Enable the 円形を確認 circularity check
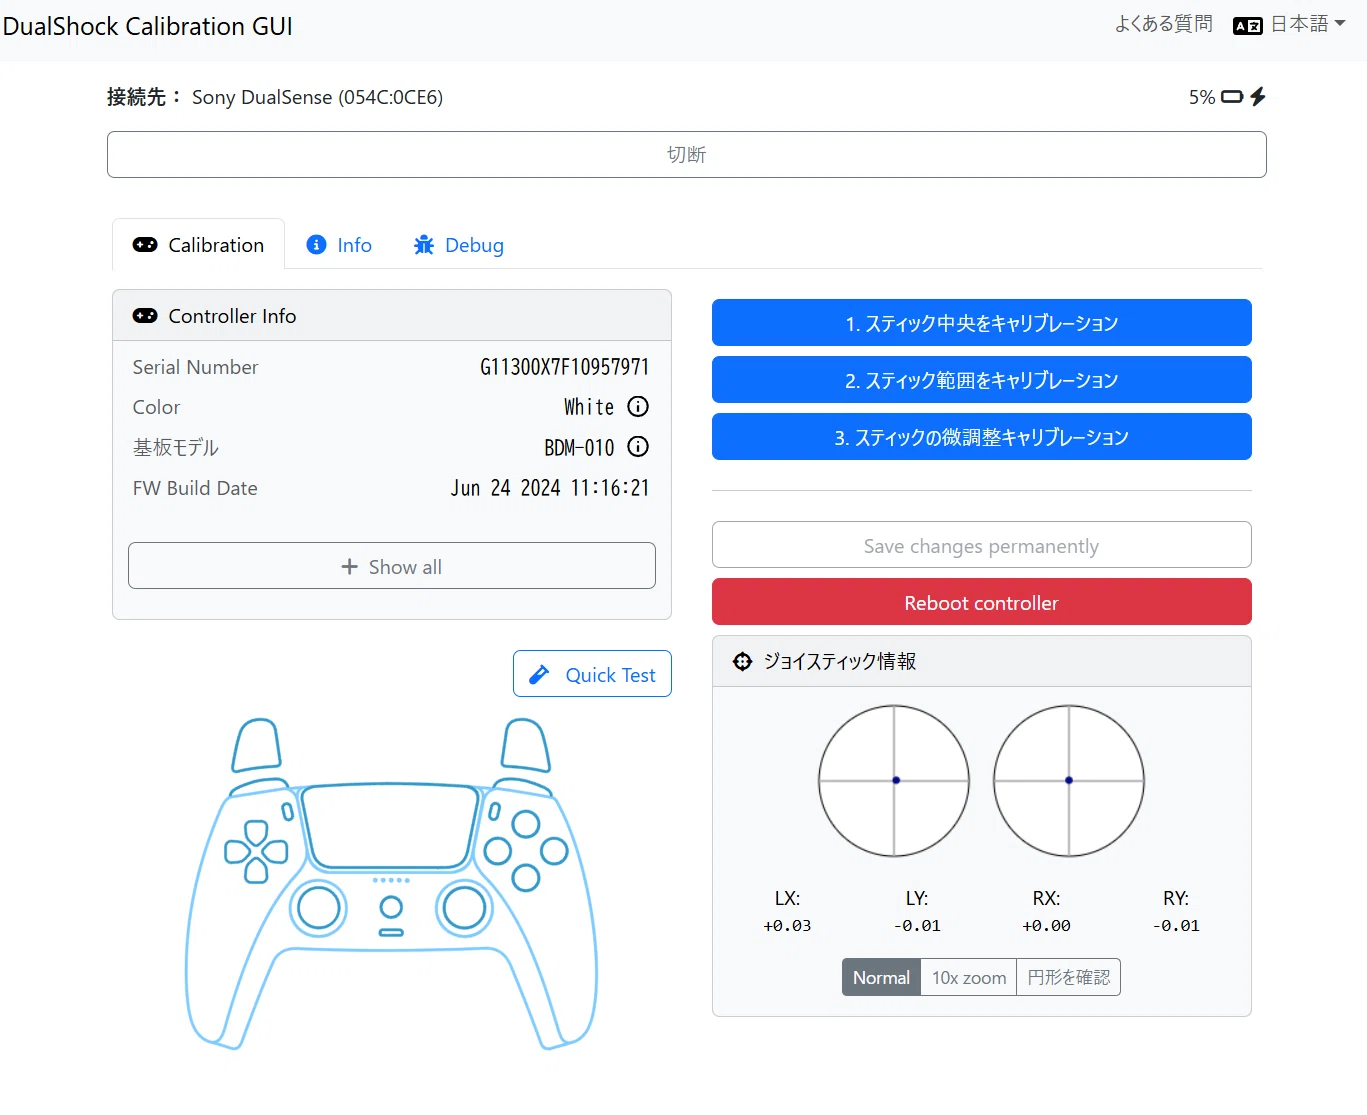The height and width of the screenshot is (1115, 1367). (x=1068, y=977)
